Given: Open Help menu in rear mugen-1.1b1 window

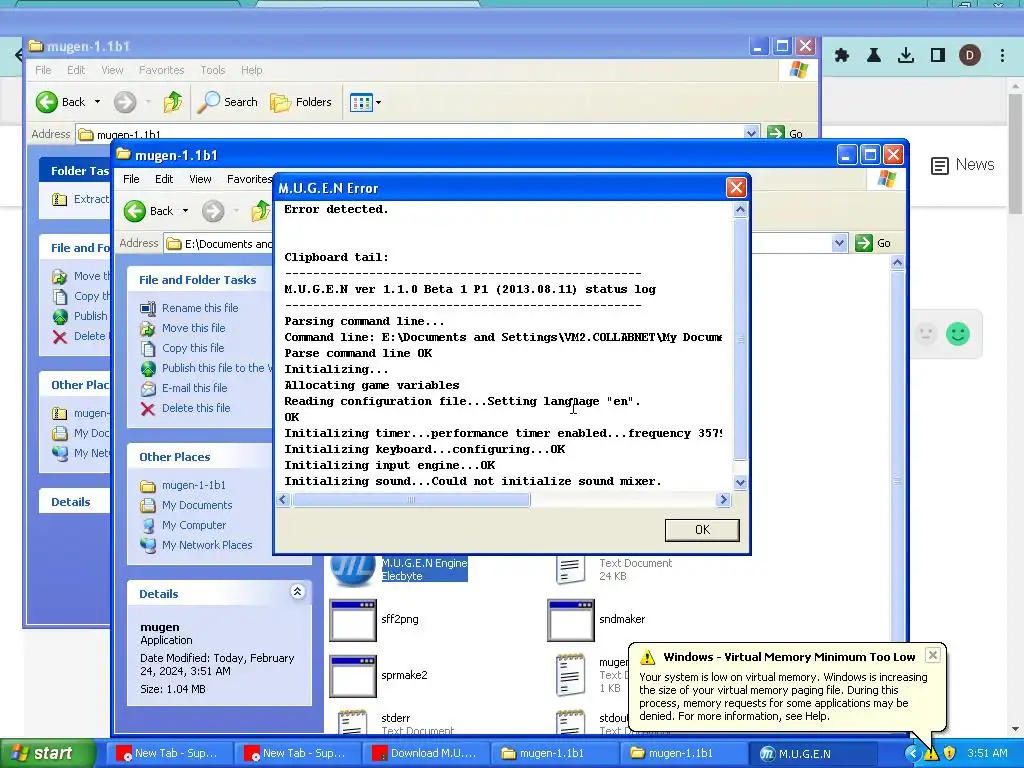Looking at the screenshot, I should (251, 70).
